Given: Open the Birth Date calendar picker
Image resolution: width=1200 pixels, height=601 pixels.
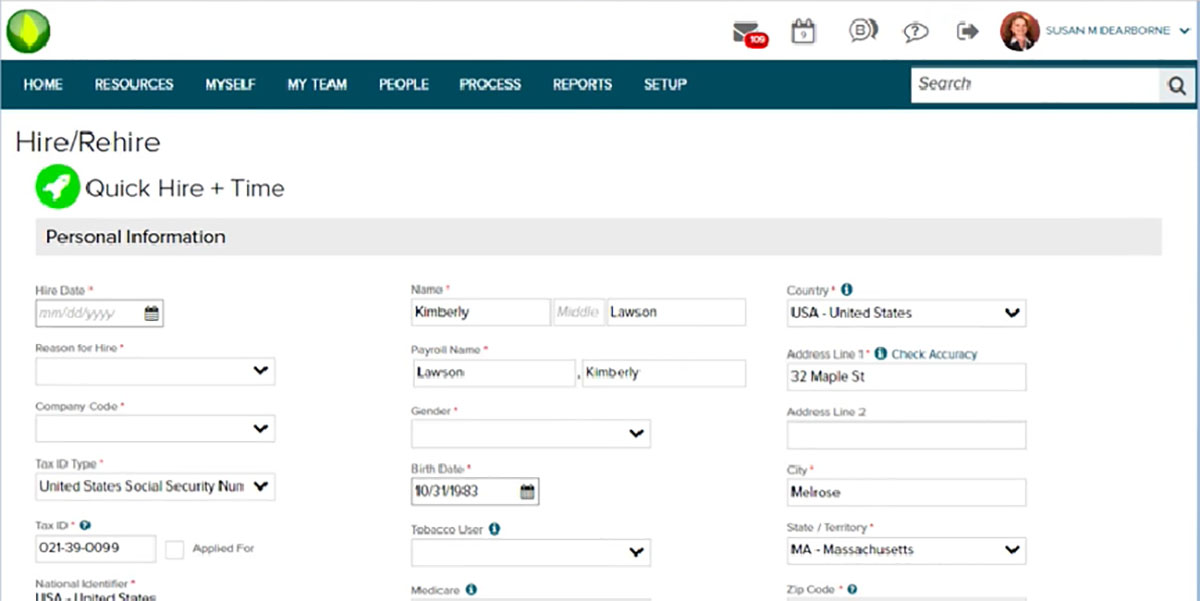Looking at the screenshot, I should click(527, 491).
